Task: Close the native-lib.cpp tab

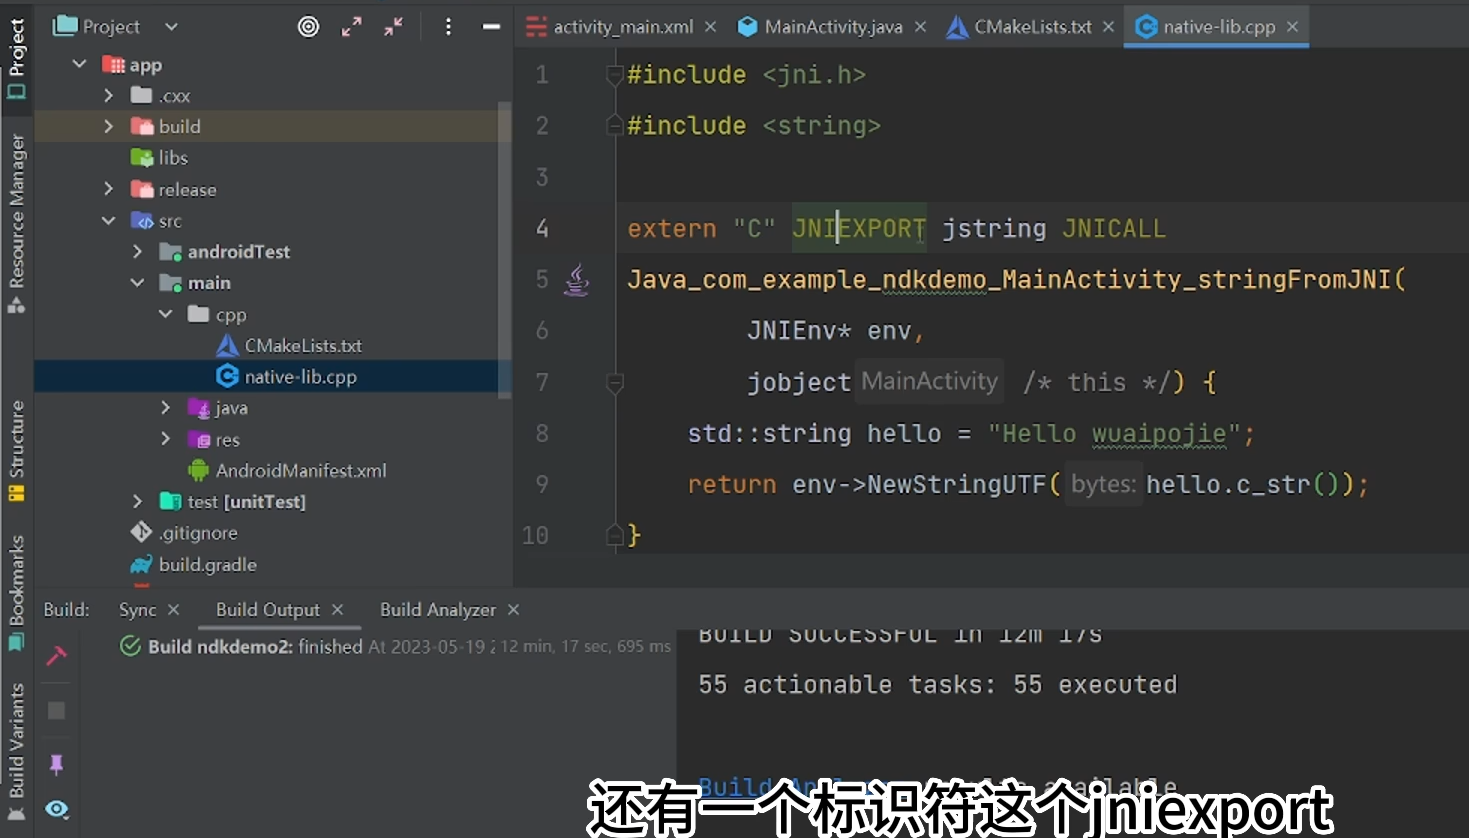Action: [1292, 27]
